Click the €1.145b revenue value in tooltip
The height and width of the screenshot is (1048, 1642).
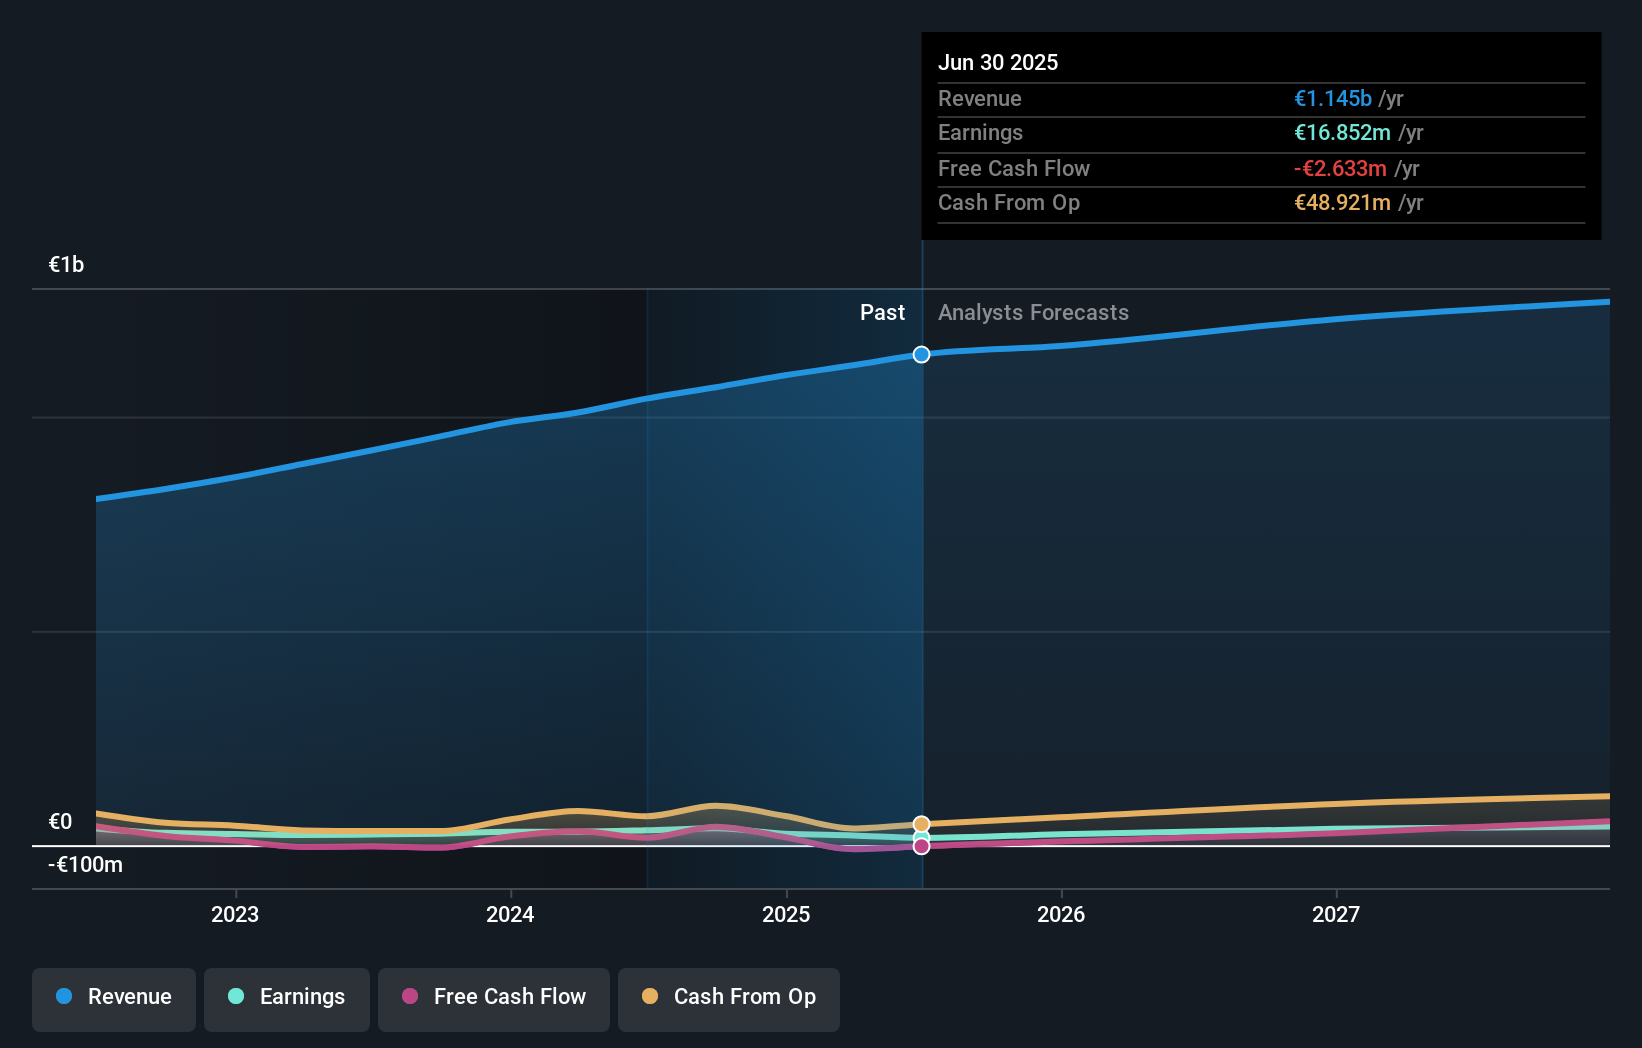1333,98
